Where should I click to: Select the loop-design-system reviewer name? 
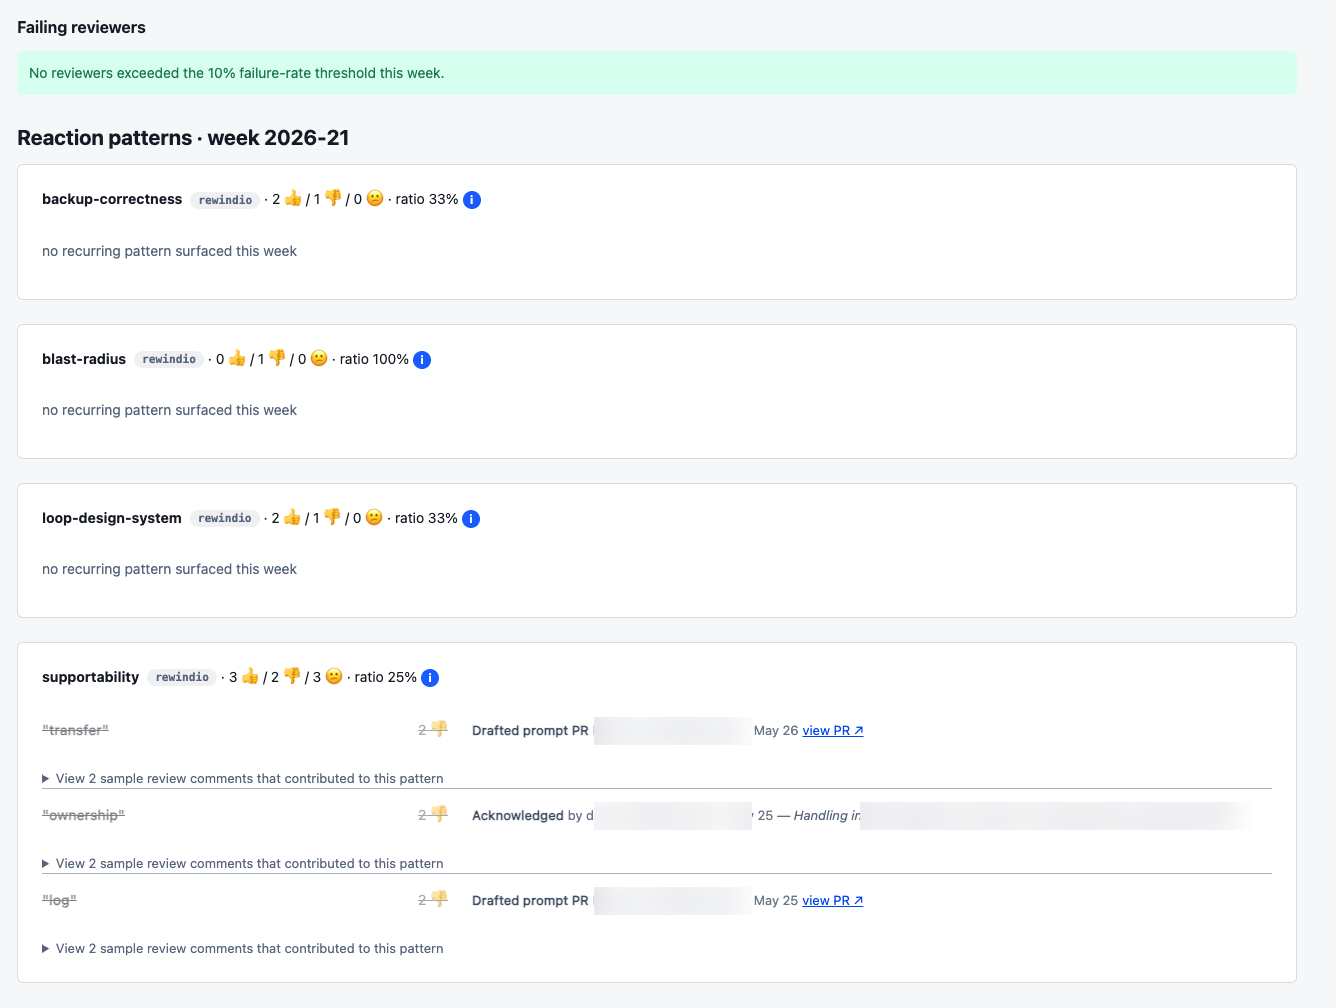pos(112,518)
